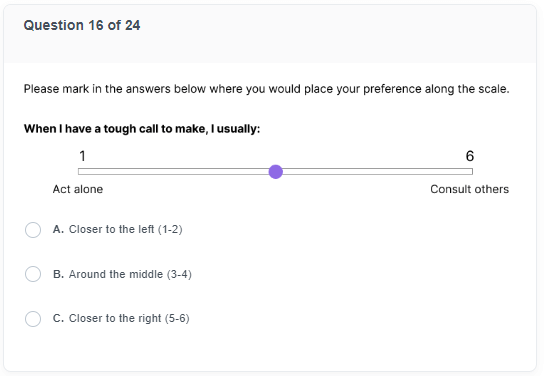The image size is (544, 376).
Task: Click the 'Closer to the right (5-6)' text
Action: point(129,318)
